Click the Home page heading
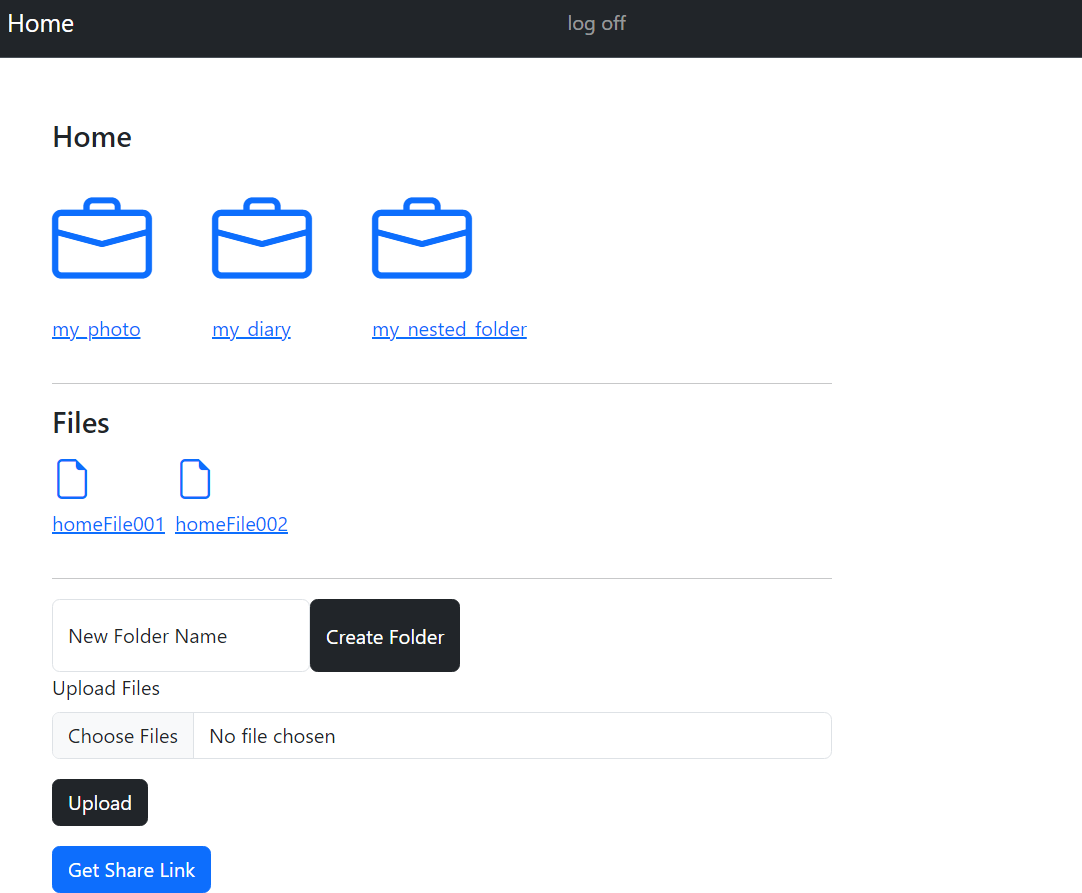This screenshot has width=1082, height=893. click(x=92, y=137)
